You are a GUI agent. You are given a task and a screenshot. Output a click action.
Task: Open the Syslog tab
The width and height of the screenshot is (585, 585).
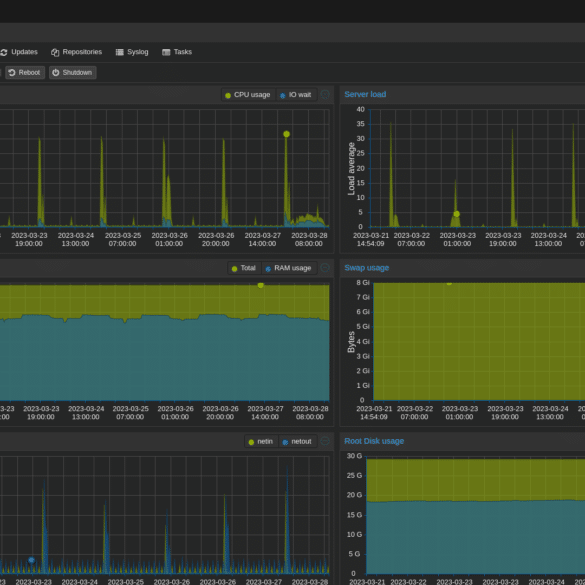click(x=132, y=52)
